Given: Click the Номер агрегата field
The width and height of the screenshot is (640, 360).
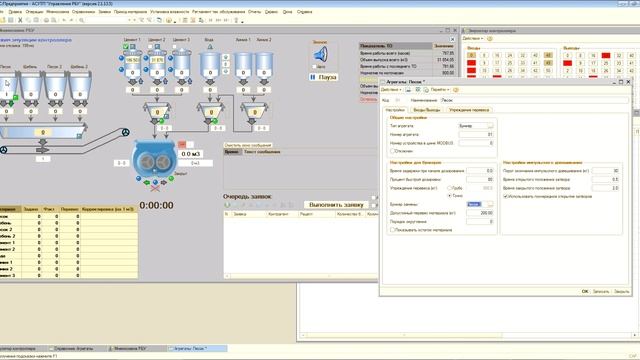Looking at the screenshot, I should [x=476, y=134].
